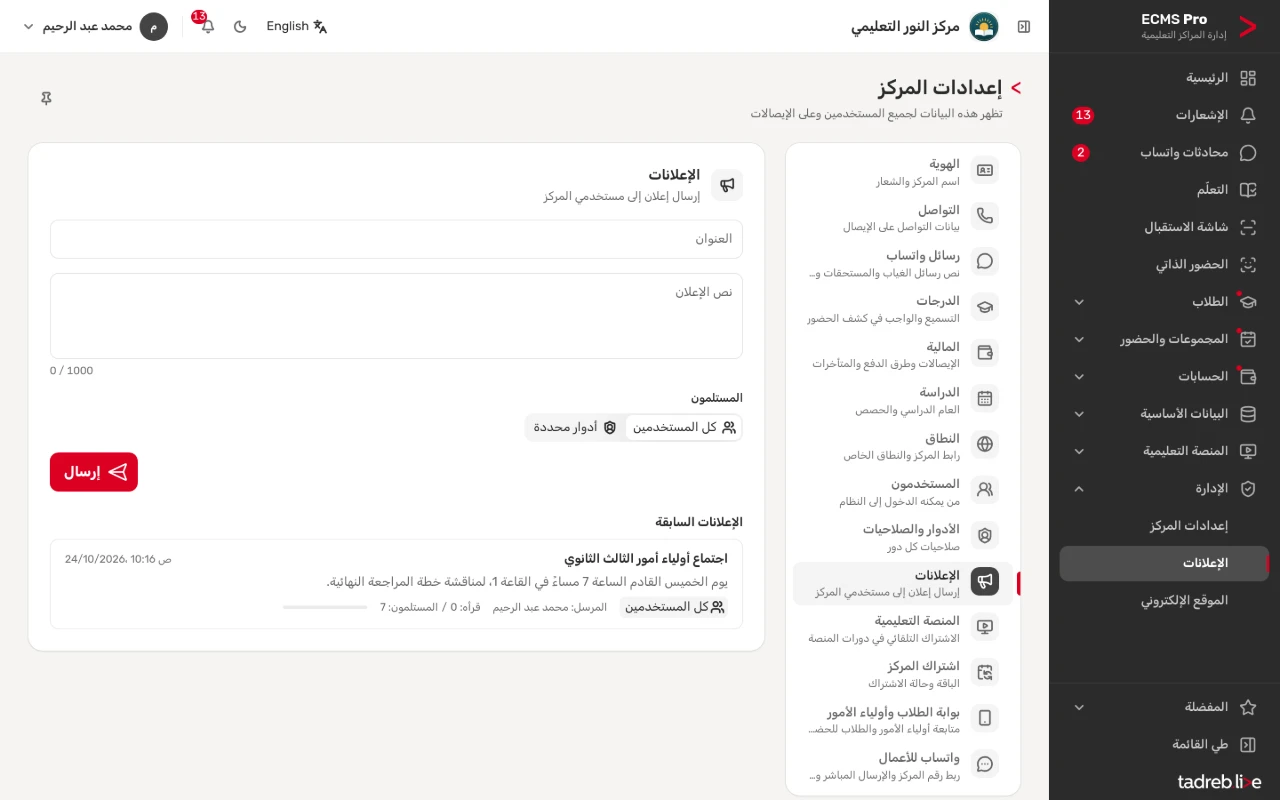Viewport: 1280px width, 800px height.
Task: Click the pin icon near the page header
Action: pyautogui.click(x=46, y=98)
